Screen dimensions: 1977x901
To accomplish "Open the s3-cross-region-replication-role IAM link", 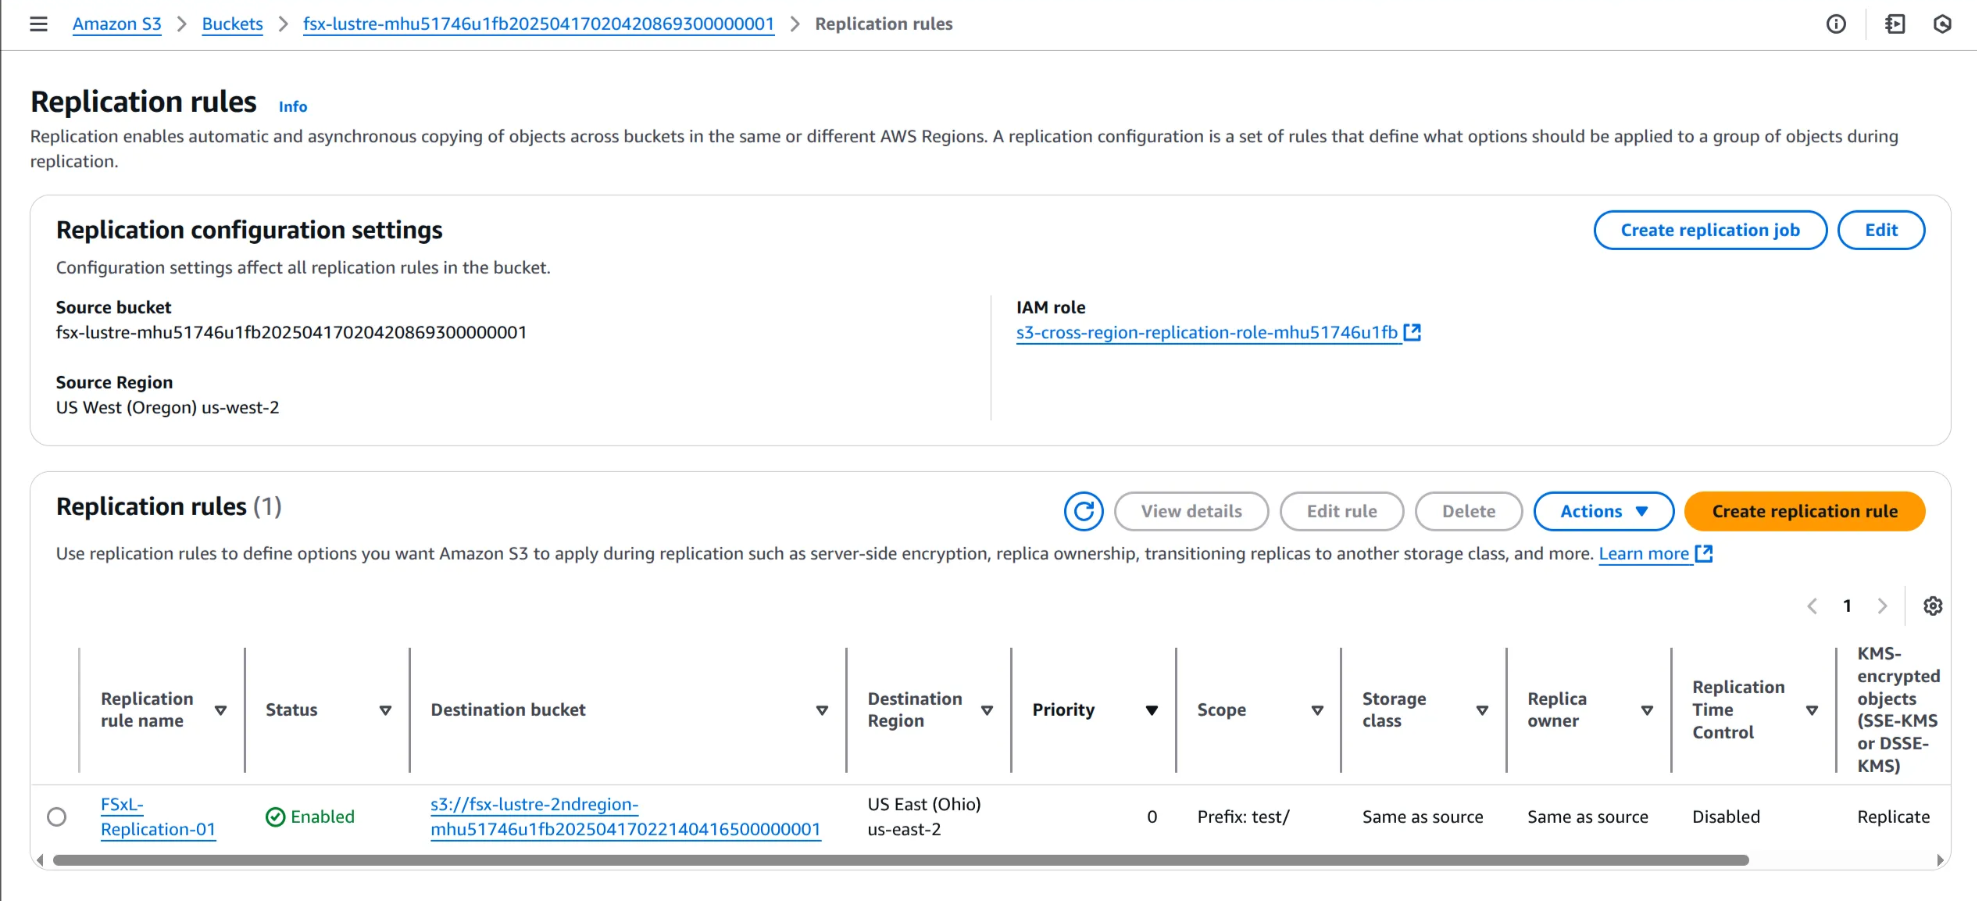I will [x=1207, y=332].
